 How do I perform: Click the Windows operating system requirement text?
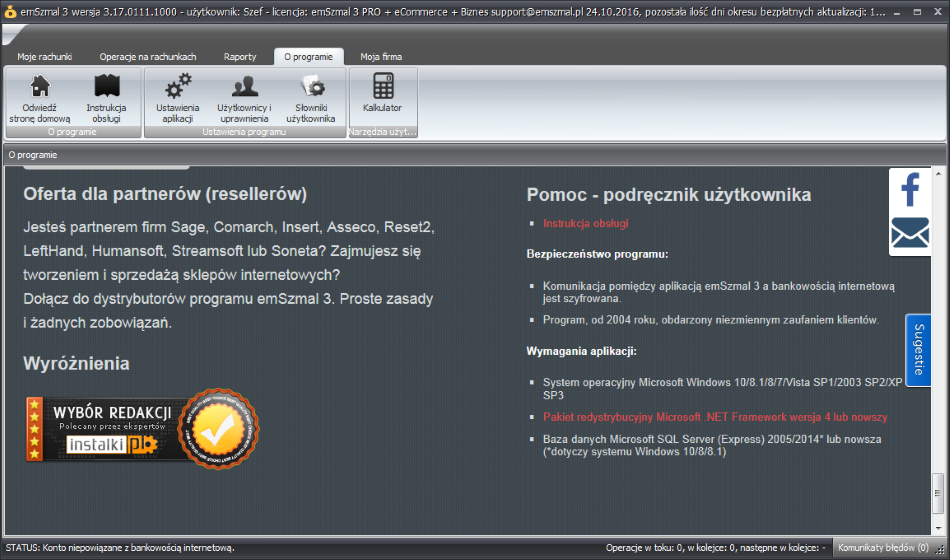(x=722, y=388)
